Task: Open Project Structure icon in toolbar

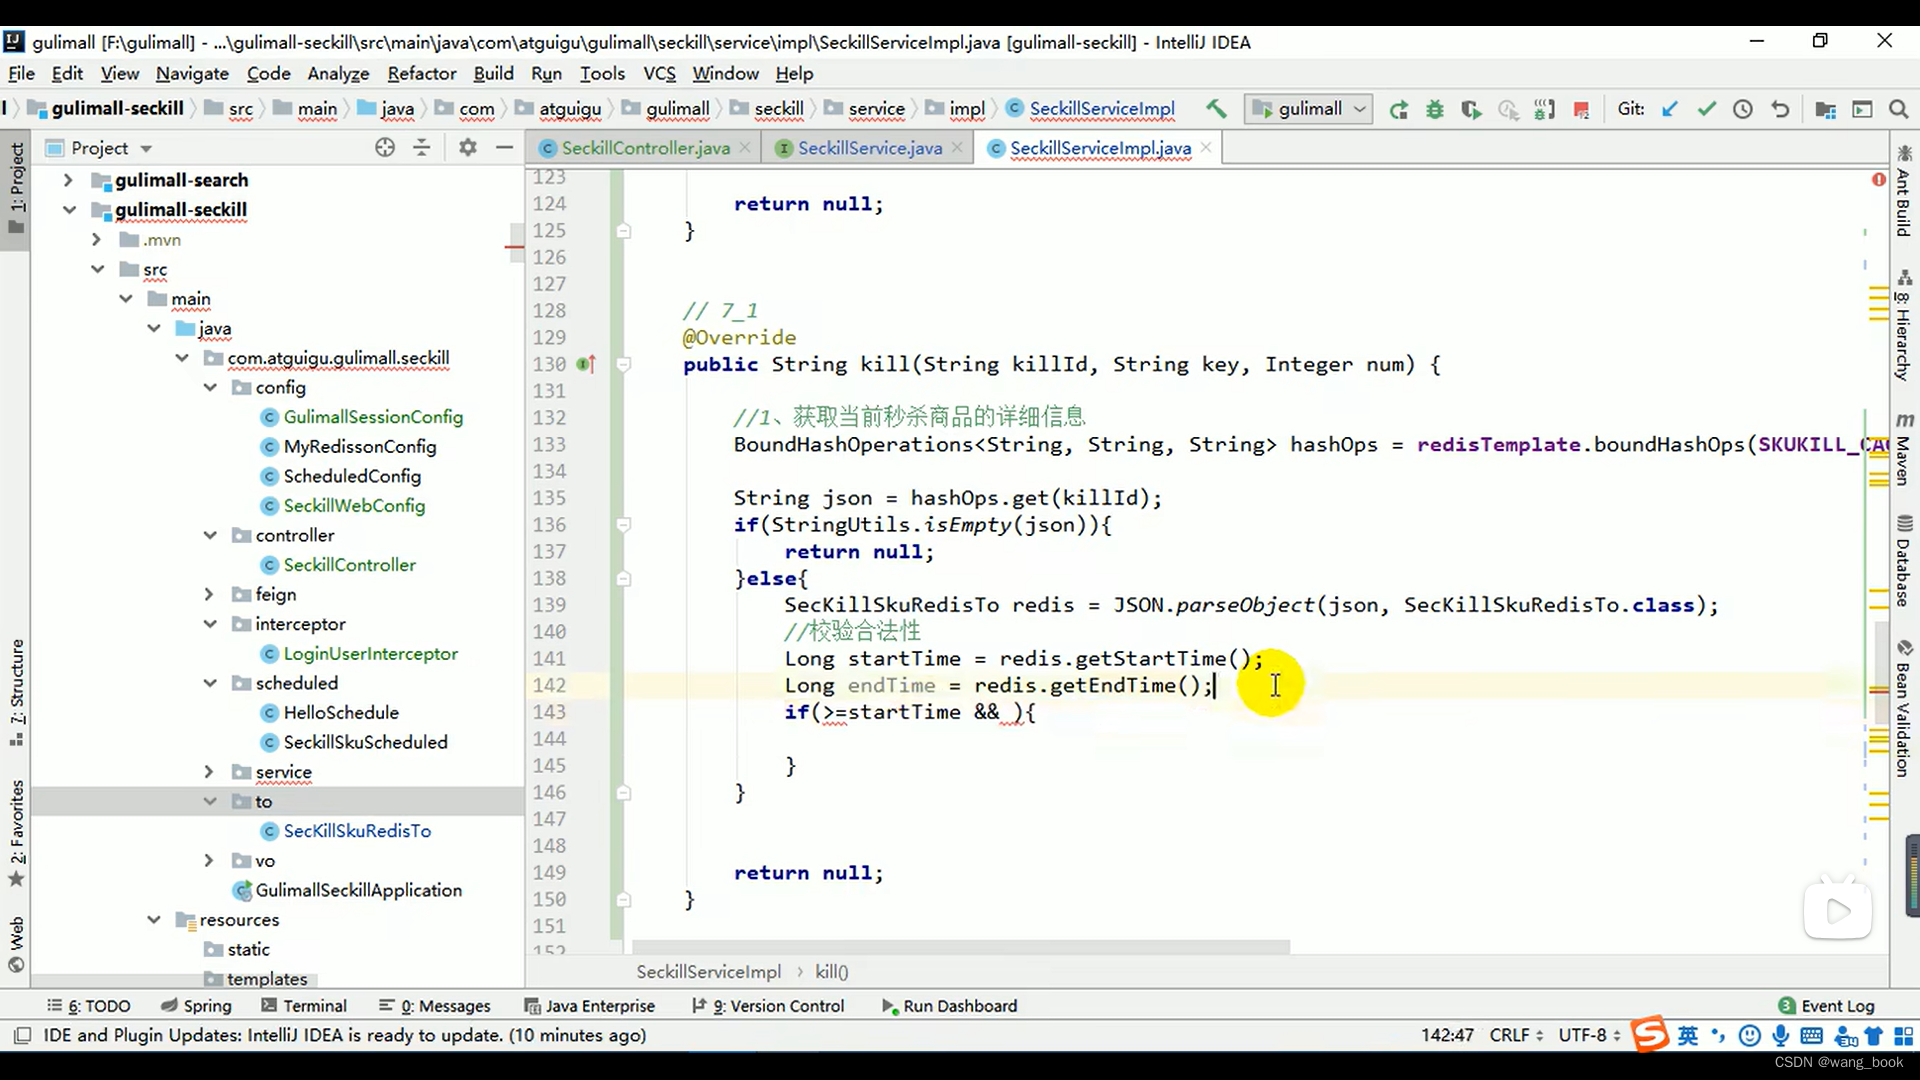Action: coord(1825,109)
